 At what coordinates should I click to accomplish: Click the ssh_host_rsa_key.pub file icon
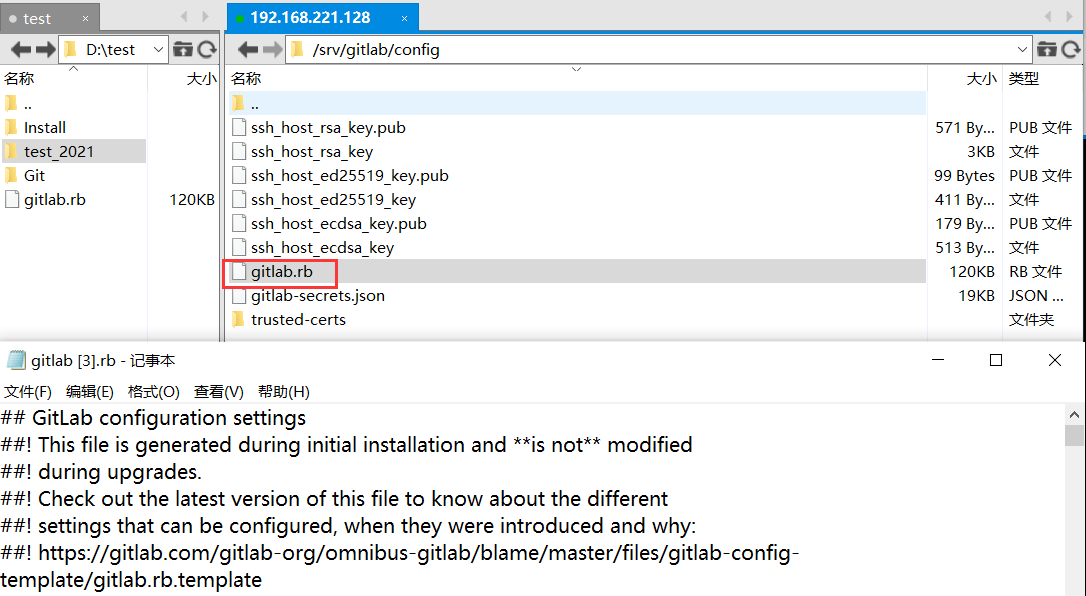[238, 127]
